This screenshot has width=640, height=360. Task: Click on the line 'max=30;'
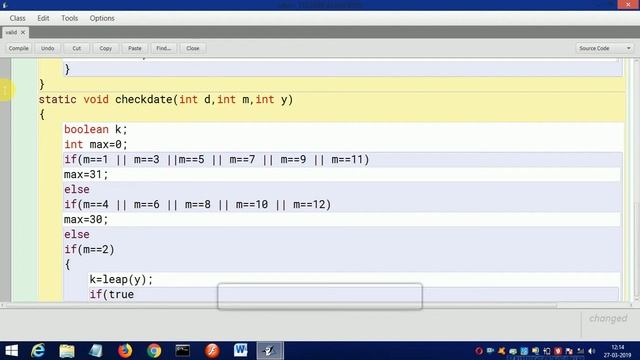coord(86,219)
